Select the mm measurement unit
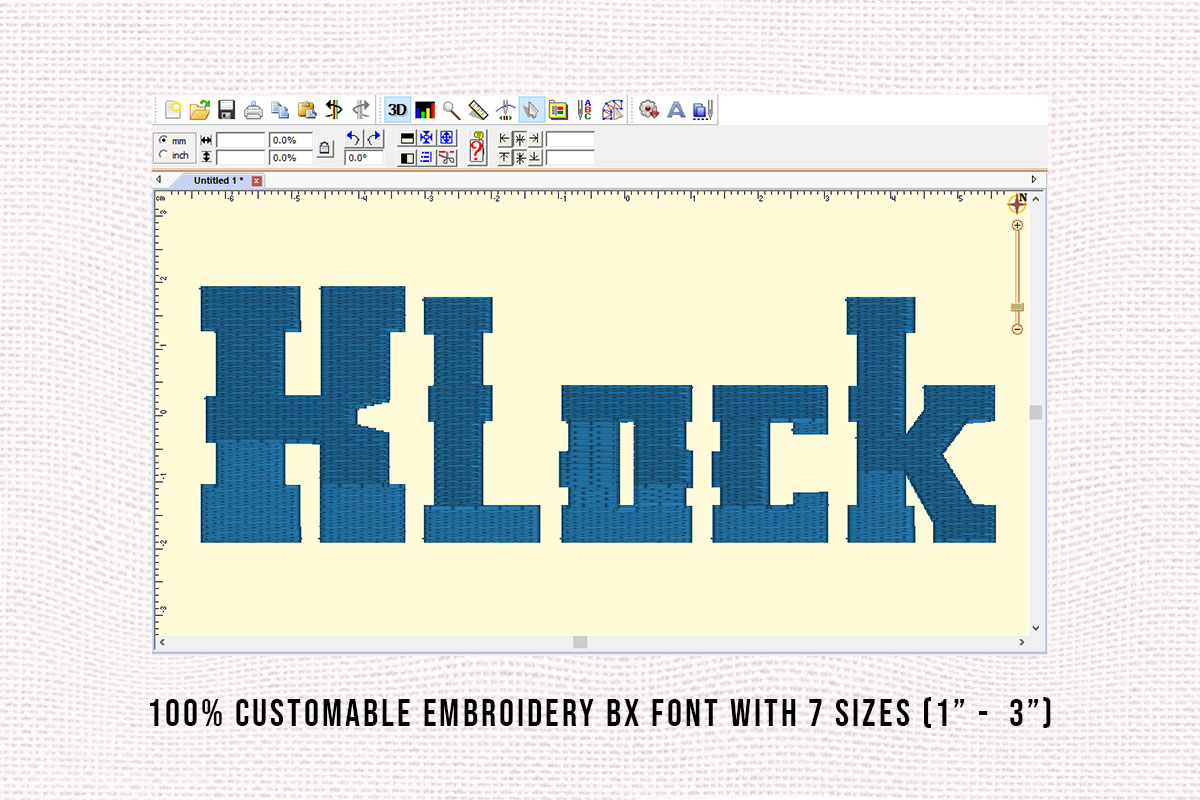 162,138
